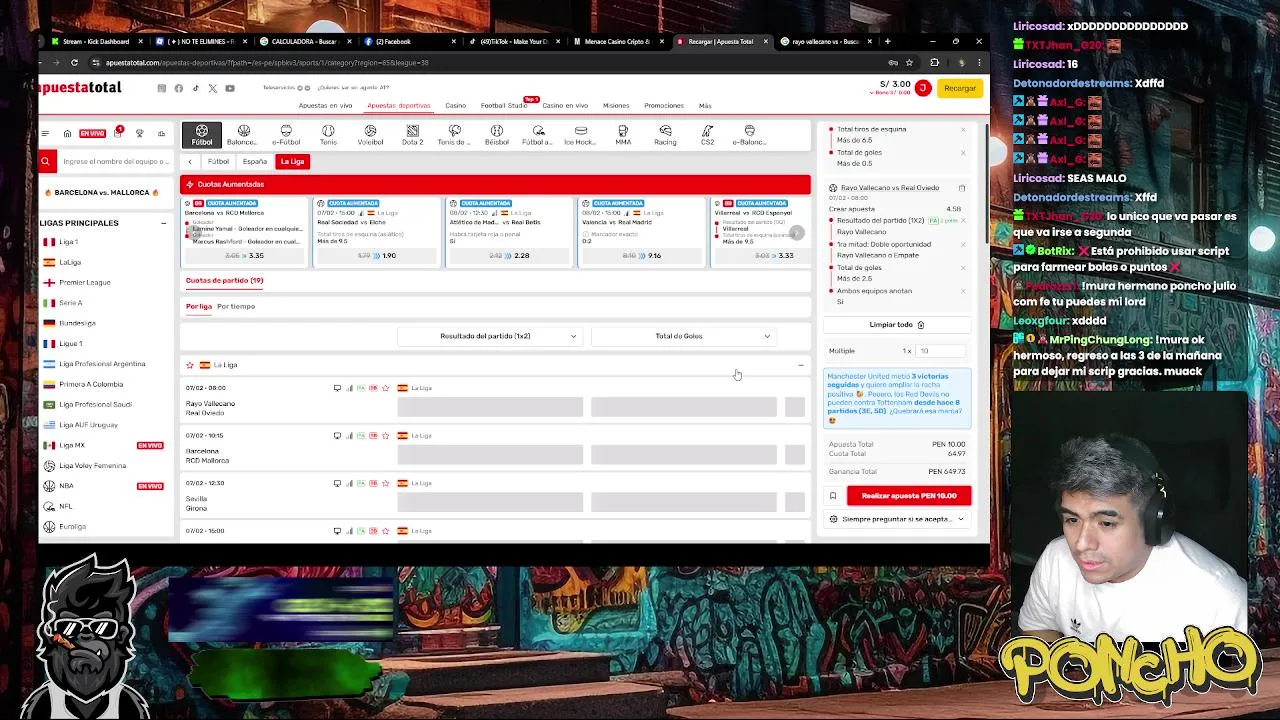Open Premier League in league list
1280x720 pixels.
point(85,282)
